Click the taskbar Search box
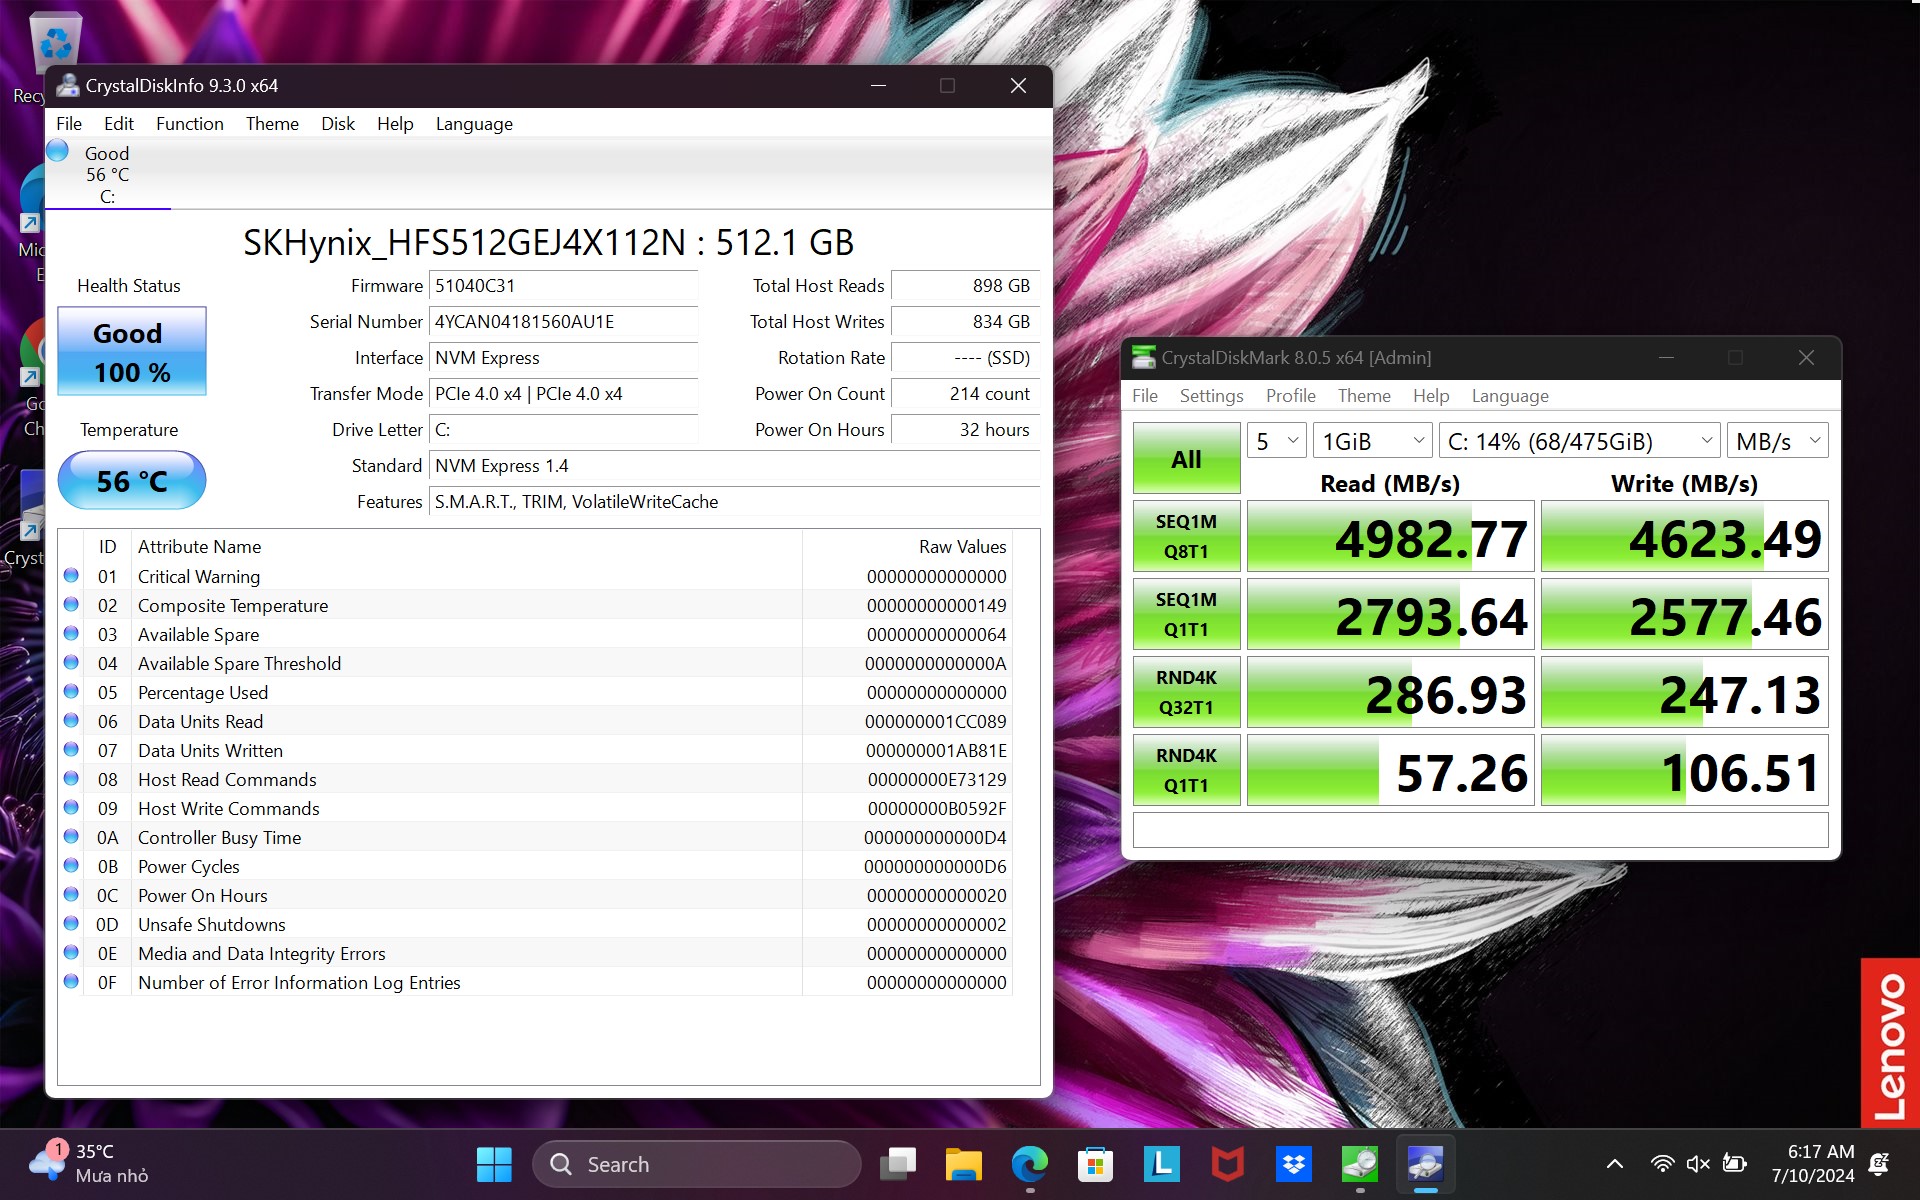The image size is (1920, 1200). 697,1164
